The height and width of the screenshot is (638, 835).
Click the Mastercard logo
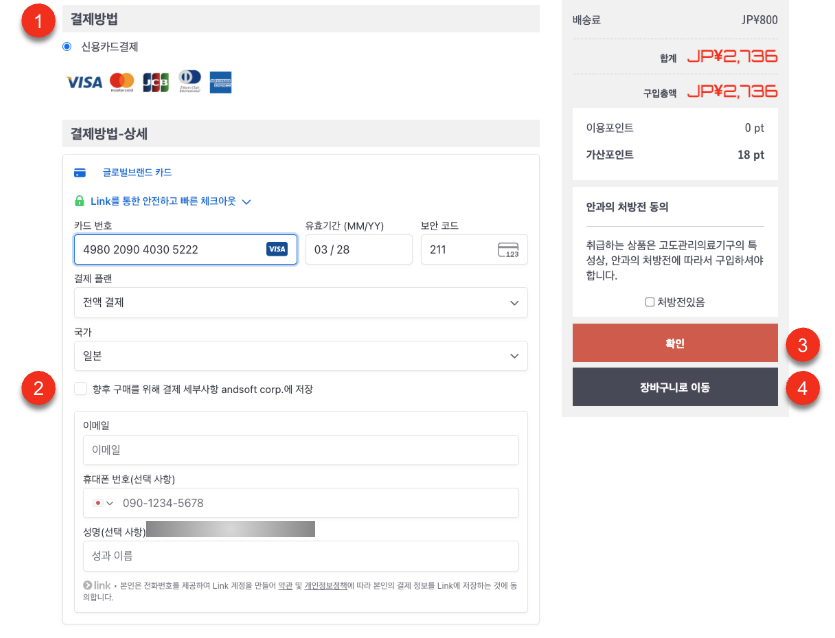click(122, 82)
